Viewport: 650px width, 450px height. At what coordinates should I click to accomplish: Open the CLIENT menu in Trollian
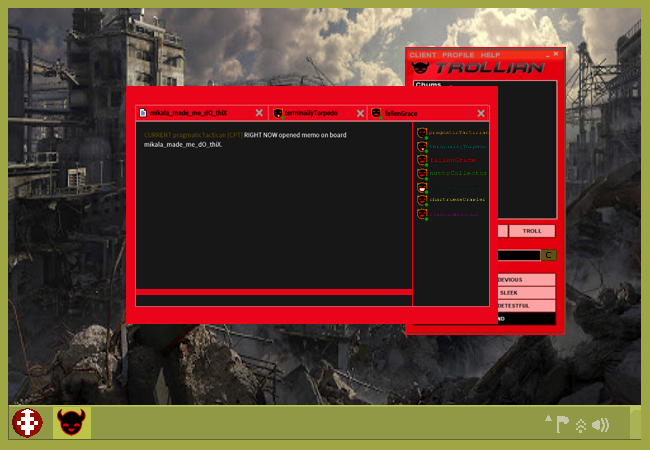click(423, 54)
